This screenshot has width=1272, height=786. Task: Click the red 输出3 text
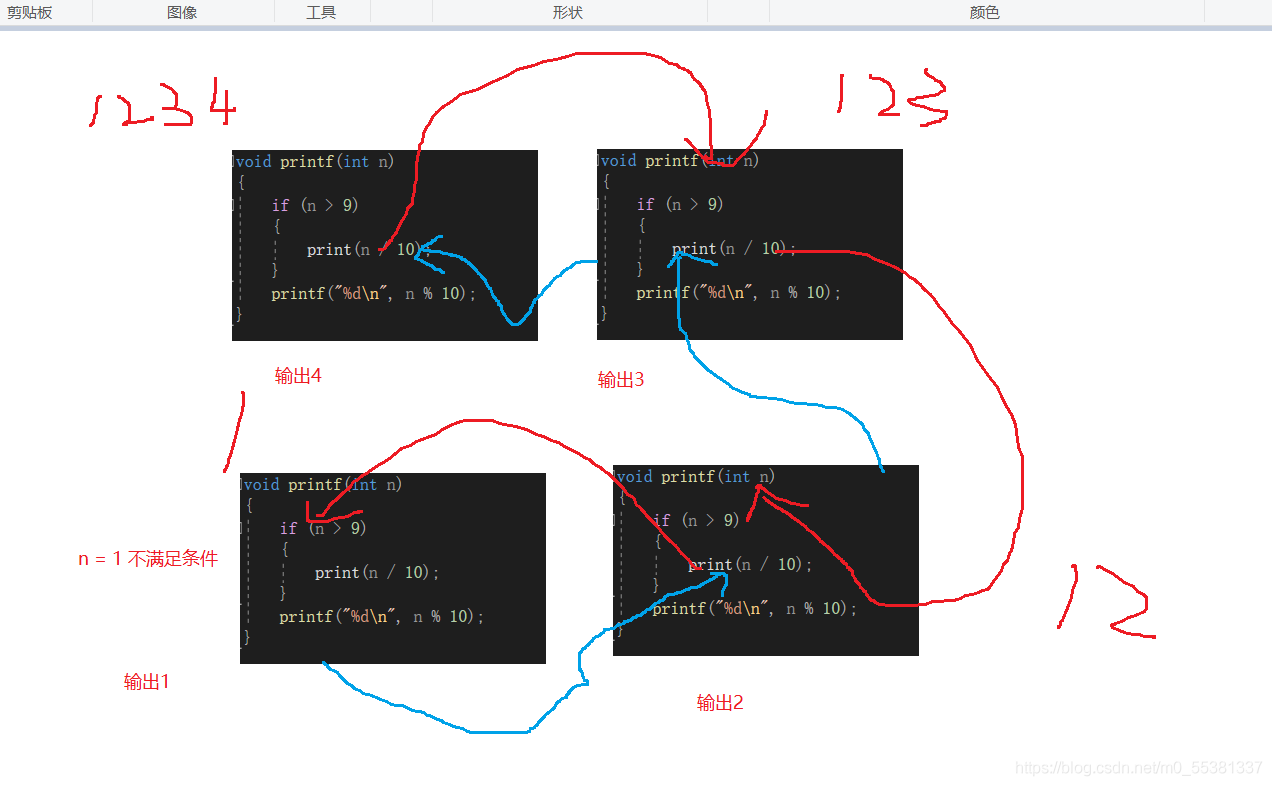[x=621, y=380]
